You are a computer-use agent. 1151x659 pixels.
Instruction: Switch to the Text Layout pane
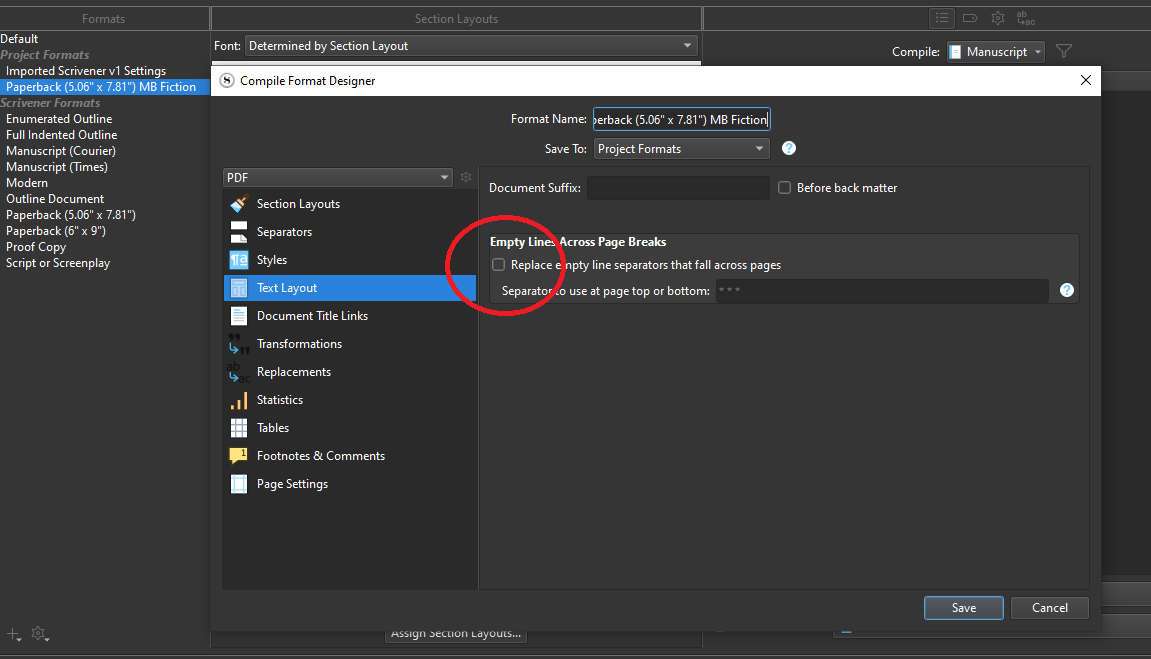[350, 288]
